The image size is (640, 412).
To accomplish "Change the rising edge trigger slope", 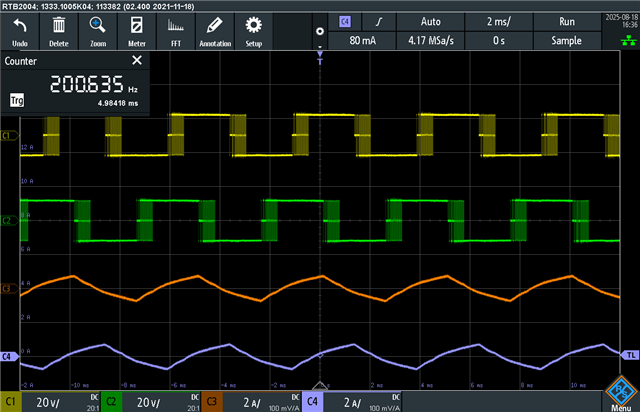I will pyautogui.click(x=379, y=22).
